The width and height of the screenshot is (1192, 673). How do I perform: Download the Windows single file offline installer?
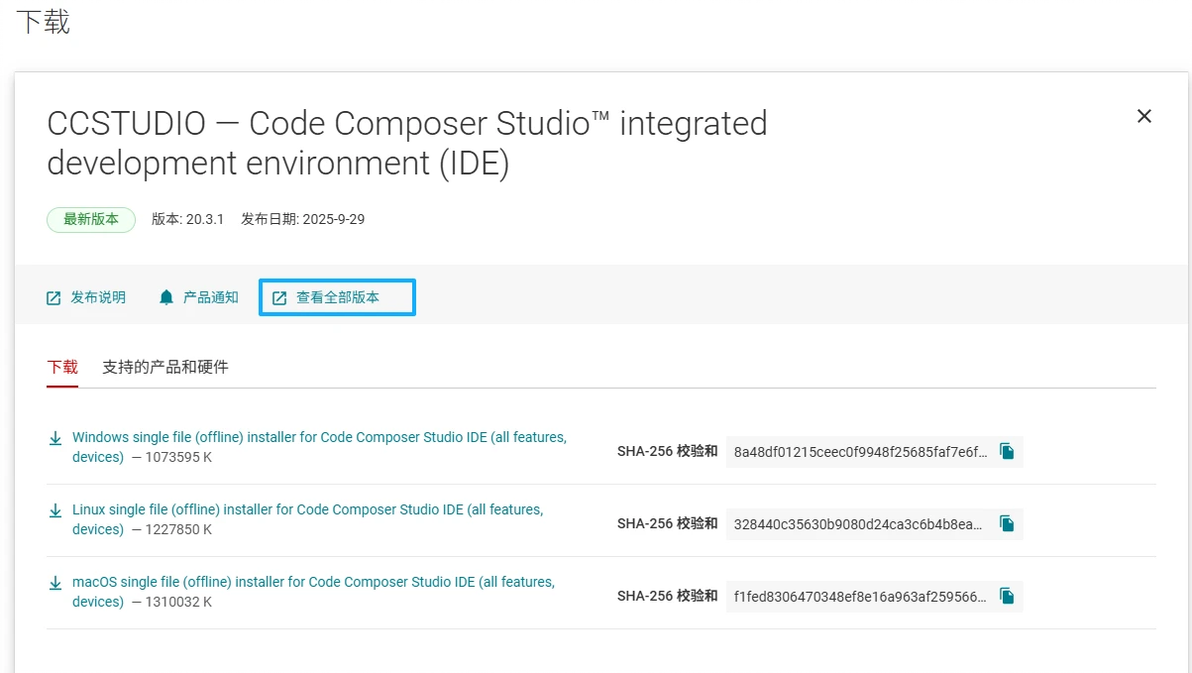(x=319, y=438)
